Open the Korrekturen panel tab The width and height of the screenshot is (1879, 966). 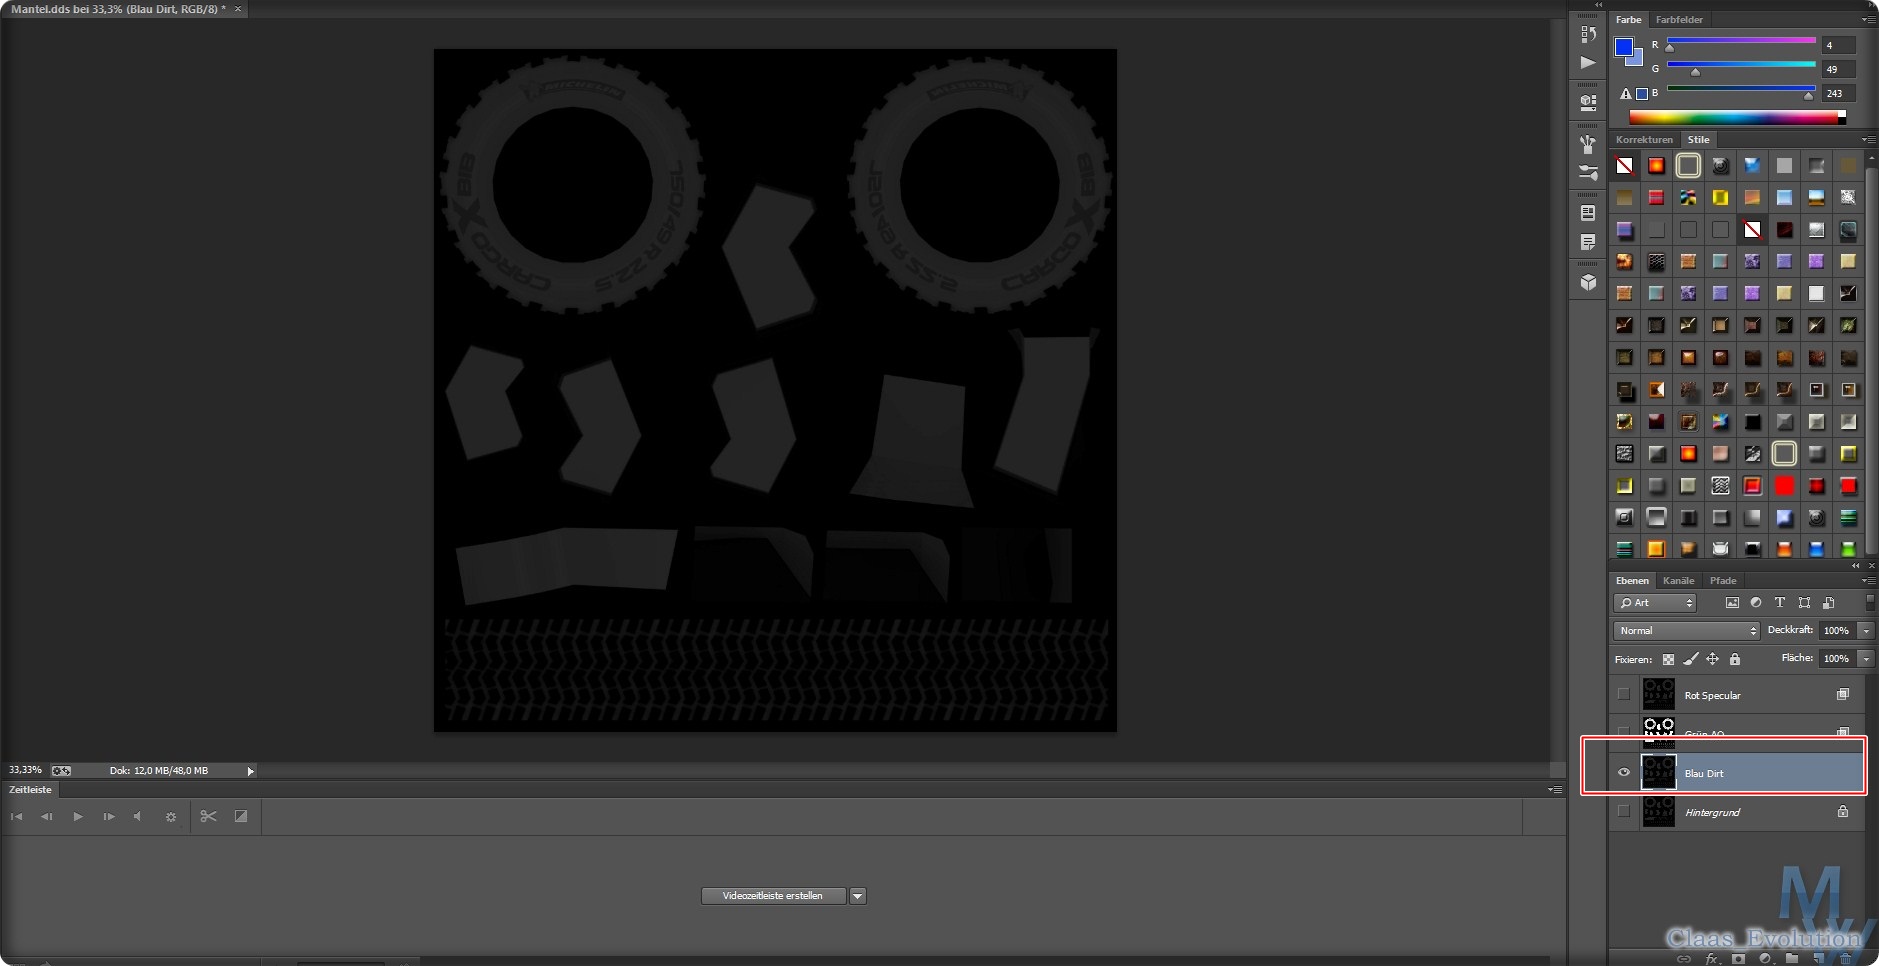pyautogui.click(x=1643, y=139)
